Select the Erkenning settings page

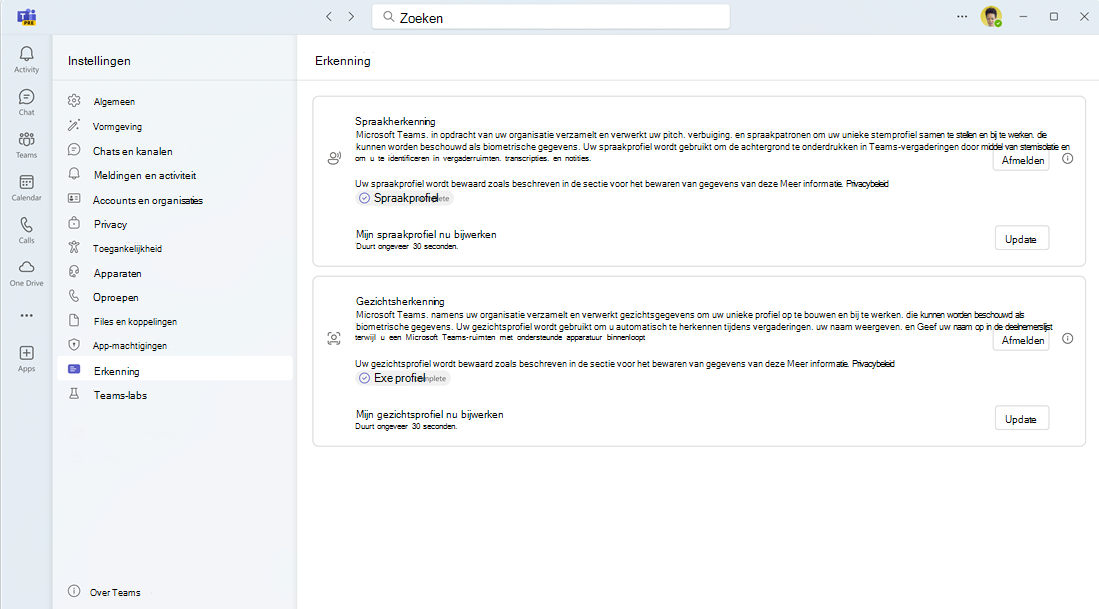[x=175, y=370]
